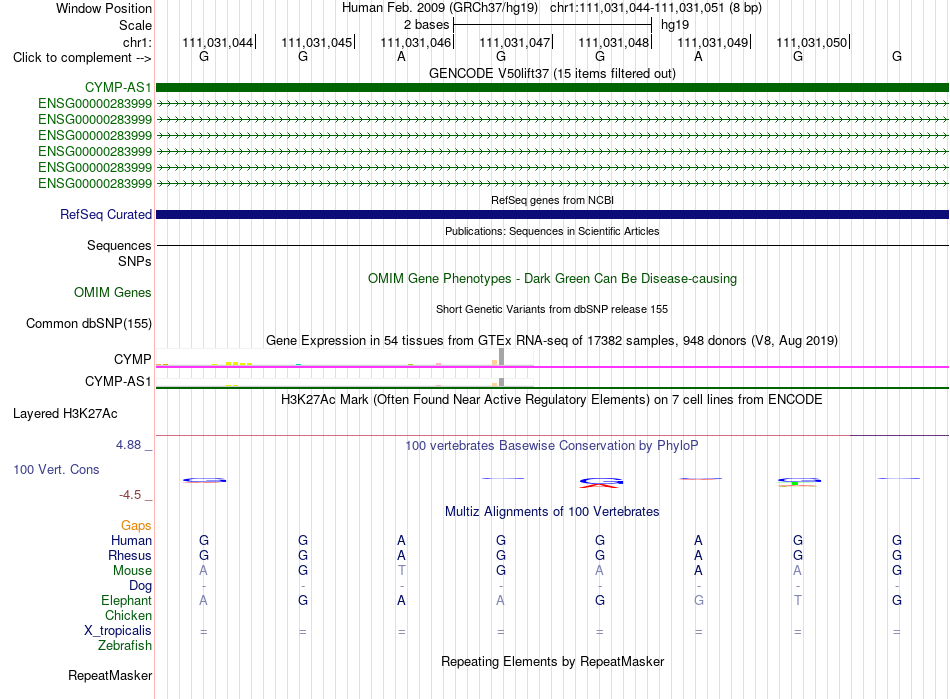The image size is (950, 699).
Task: Select the dark green CYMP-AS1 gene bar
Action: [552, 87]
